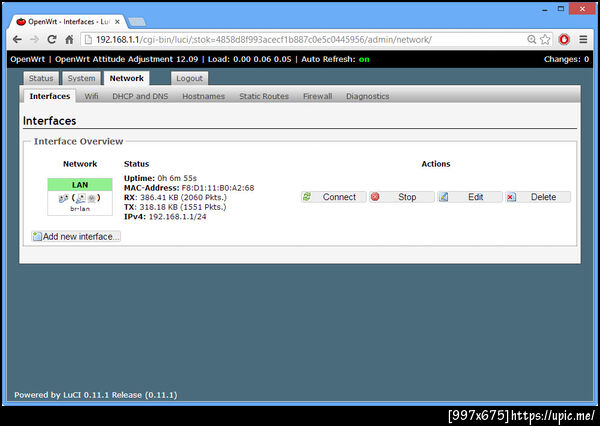Click the browser forward arrow
Viewport: 600px width, 426px height.
(34, 39)
